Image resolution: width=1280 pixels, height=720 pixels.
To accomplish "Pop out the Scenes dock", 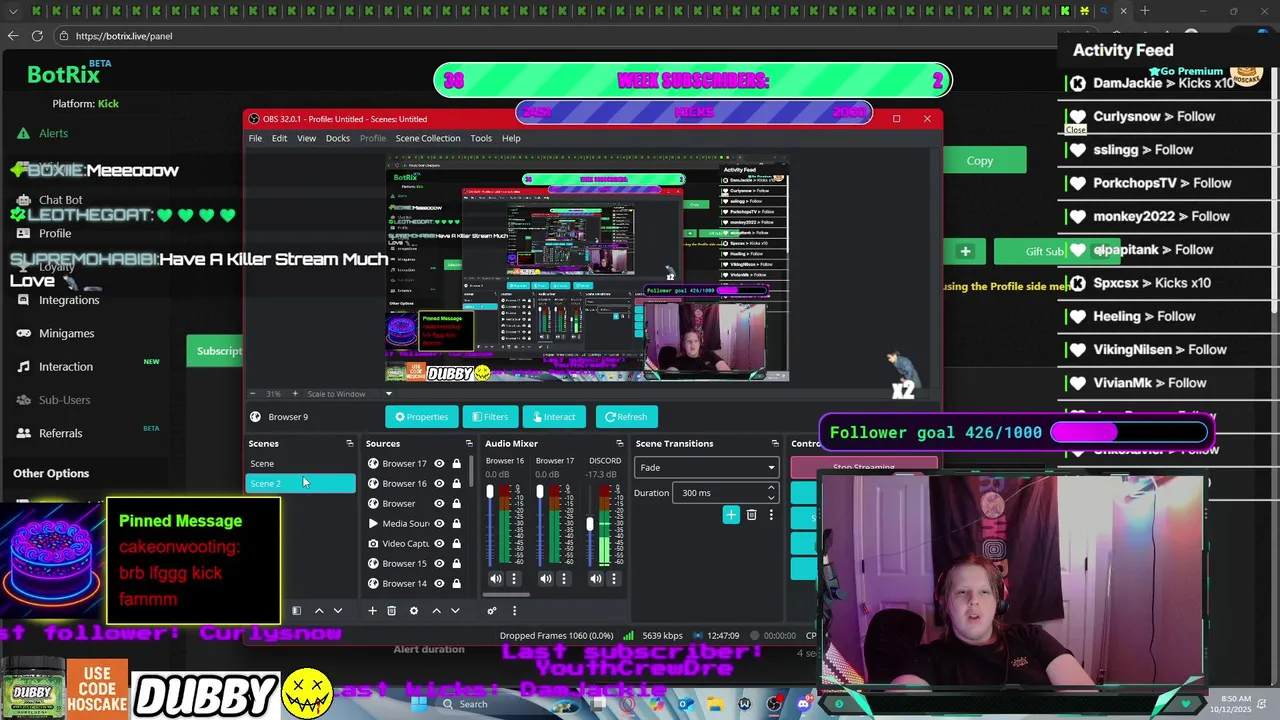I will point(350,444).
